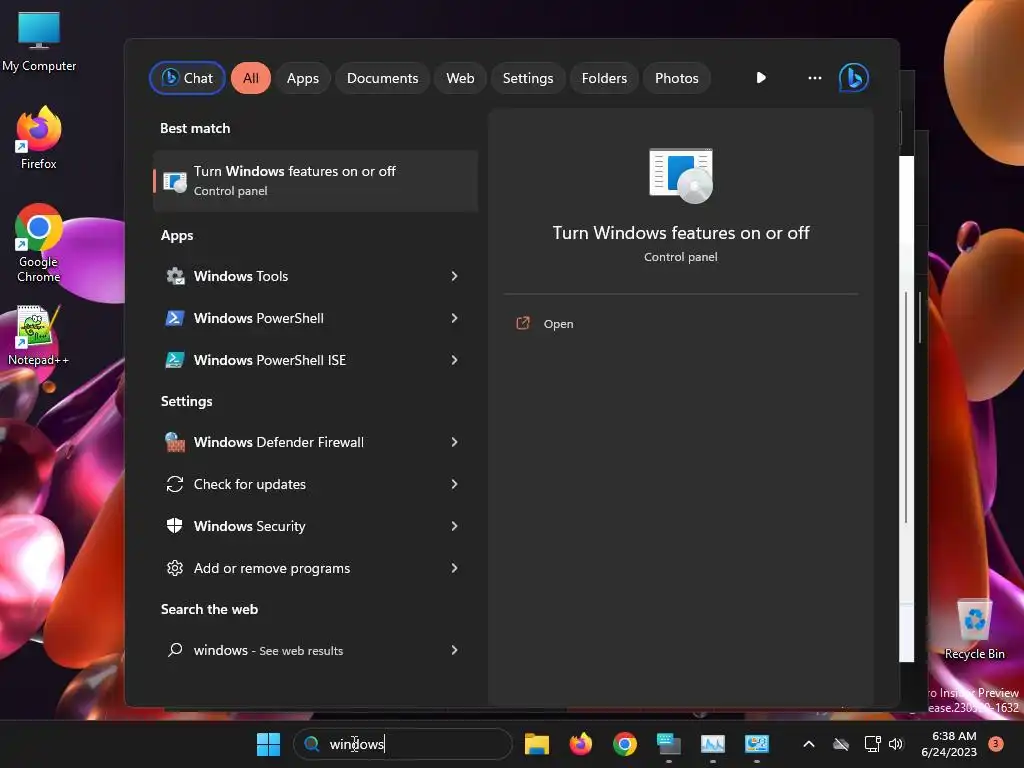
Task: Select Check for updates label
Action: coord(249,484)
